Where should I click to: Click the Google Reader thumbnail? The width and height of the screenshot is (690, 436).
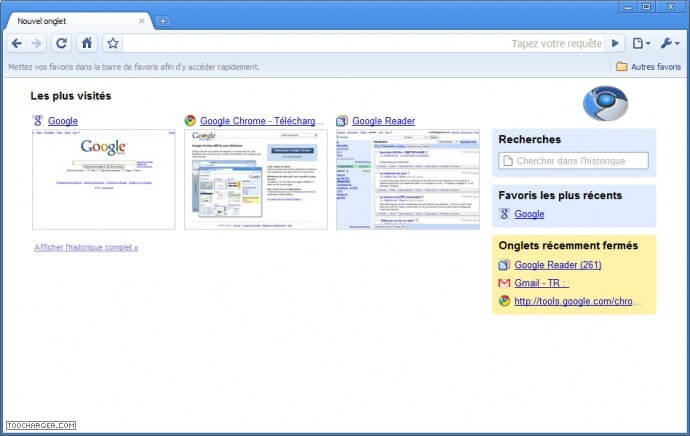[x=408, y=180]
